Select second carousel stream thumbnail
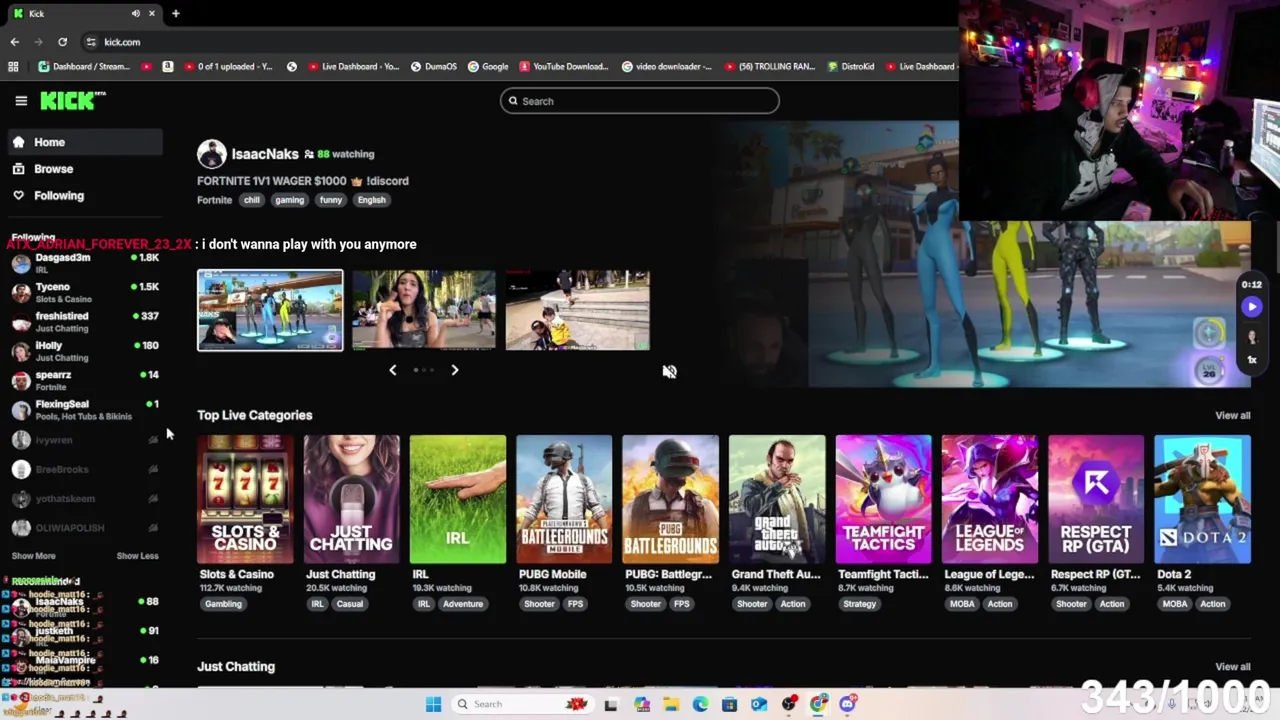 pos(424,310)
